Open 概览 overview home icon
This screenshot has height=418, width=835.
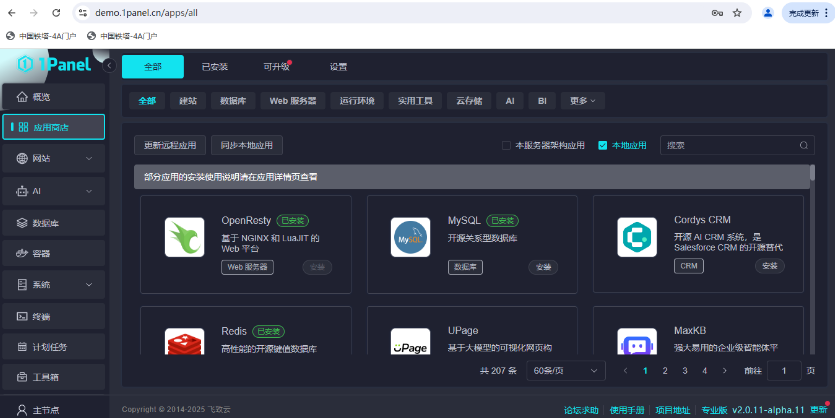pyautogui.click(x=22, y=97)
